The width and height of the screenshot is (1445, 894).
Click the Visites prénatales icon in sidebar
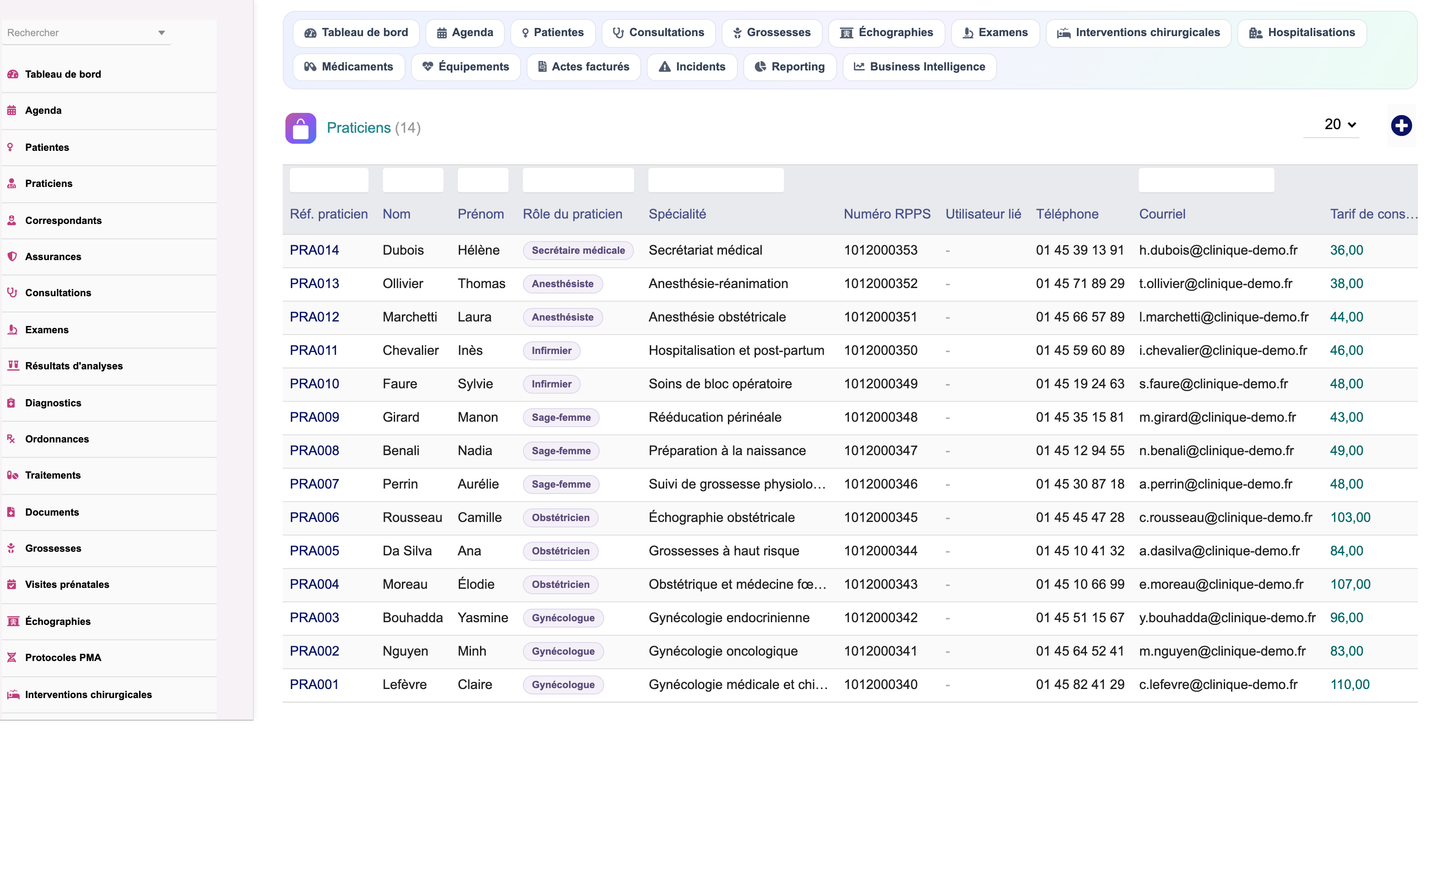pyautogui.click(x=12, y=585)
